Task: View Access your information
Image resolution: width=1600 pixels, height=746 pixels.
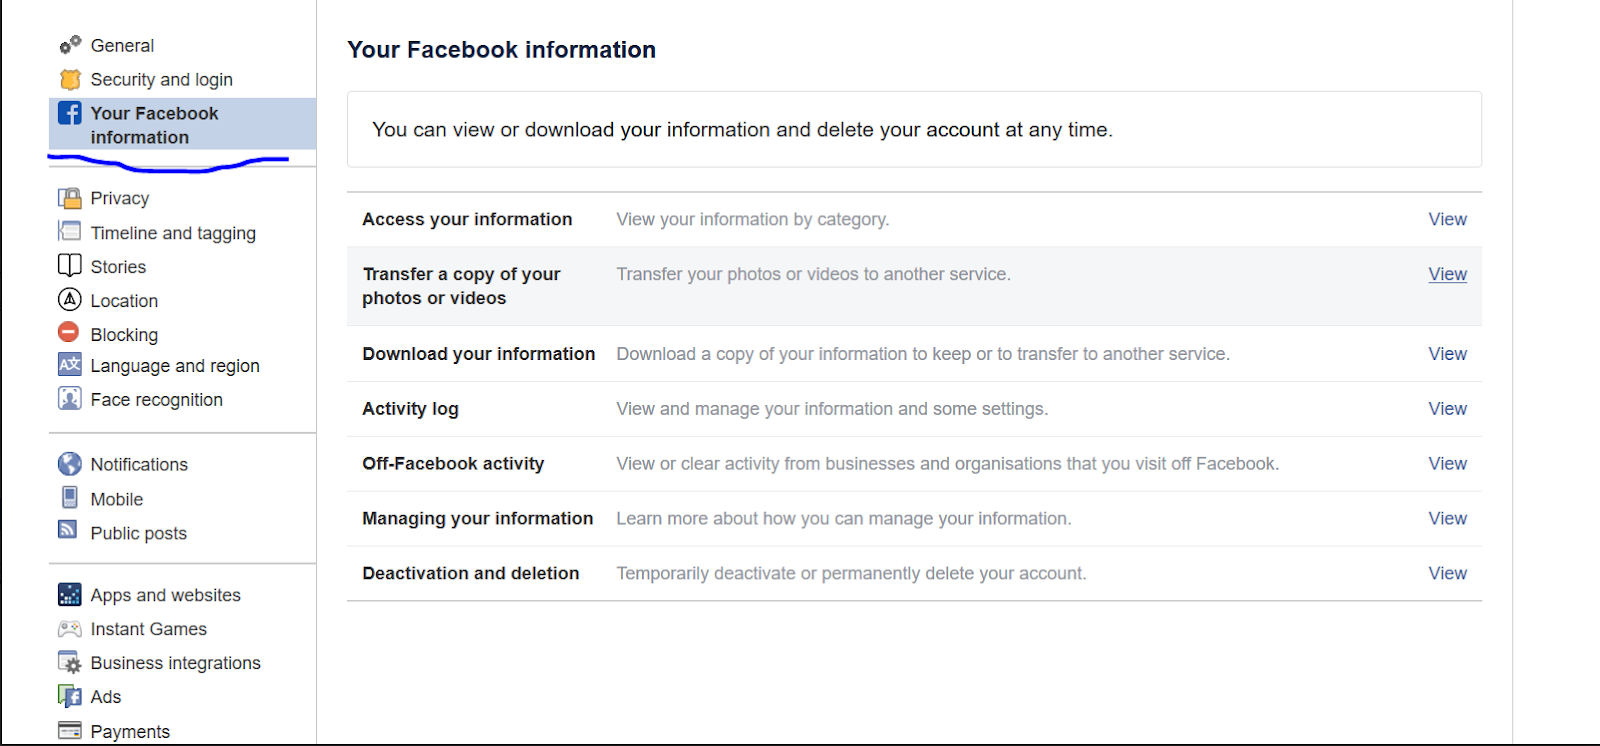Action: pyautogui.click(x=1447, y=219)
